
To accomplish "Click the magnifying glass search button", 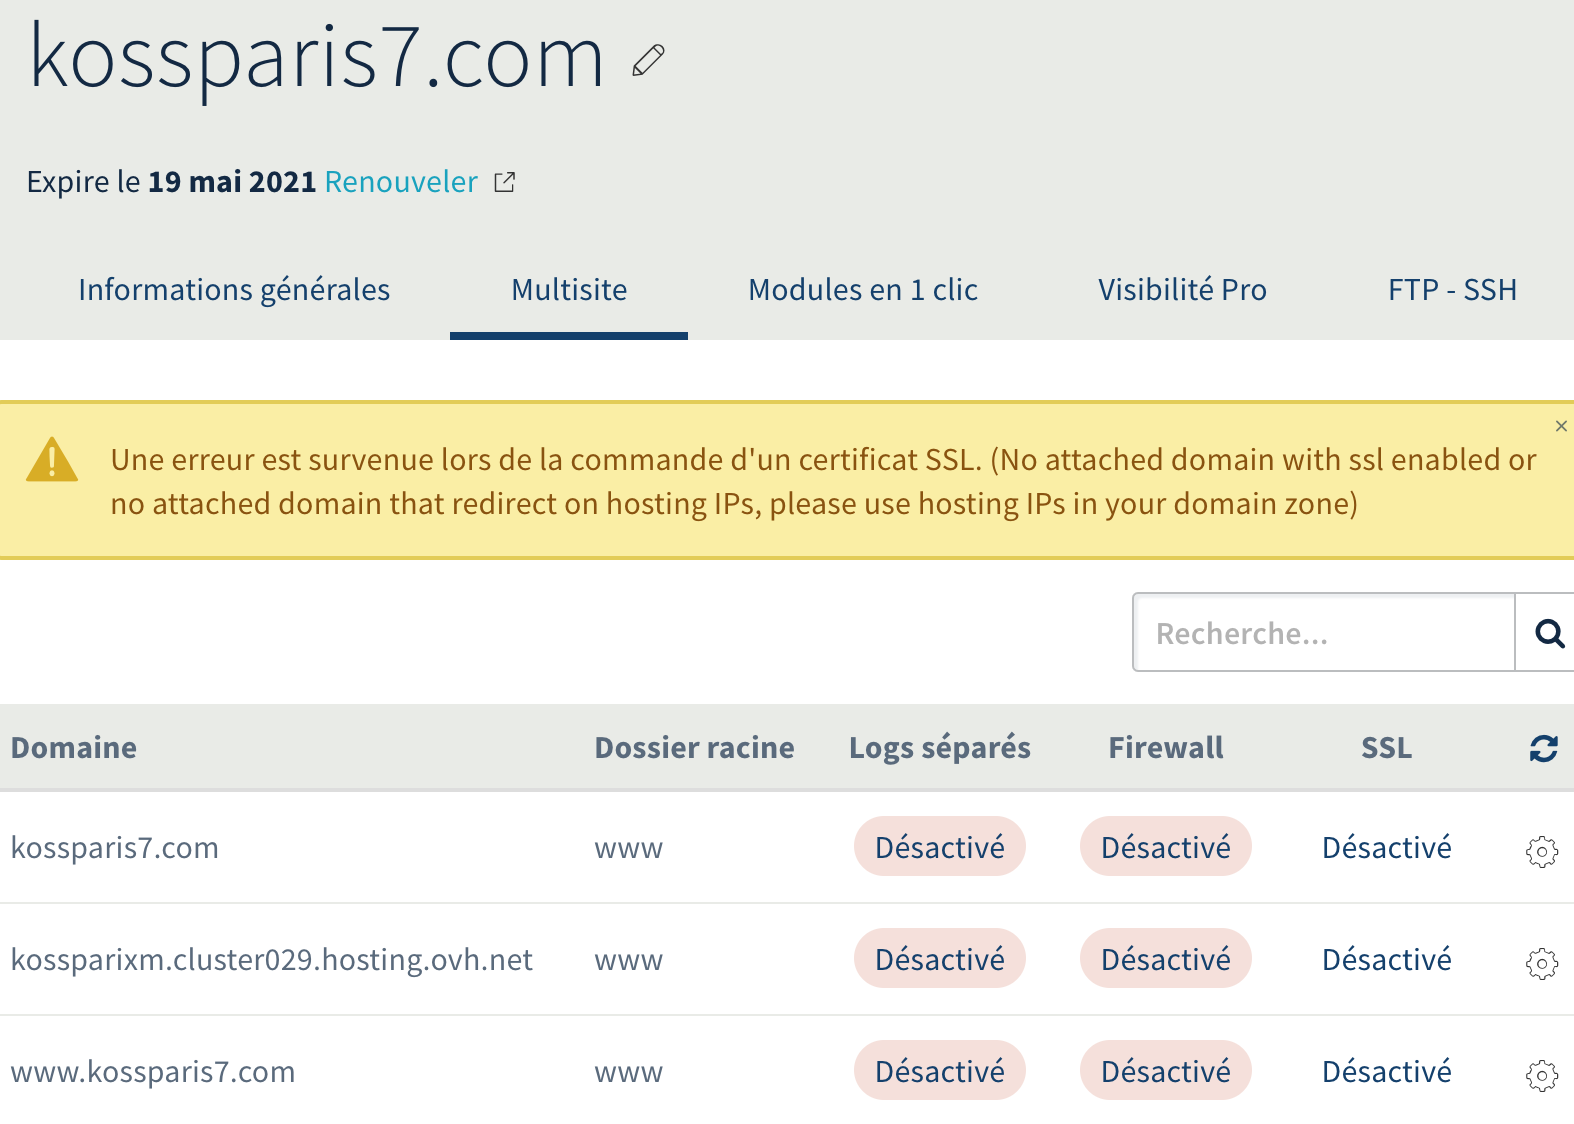I will click(1548, 633).
